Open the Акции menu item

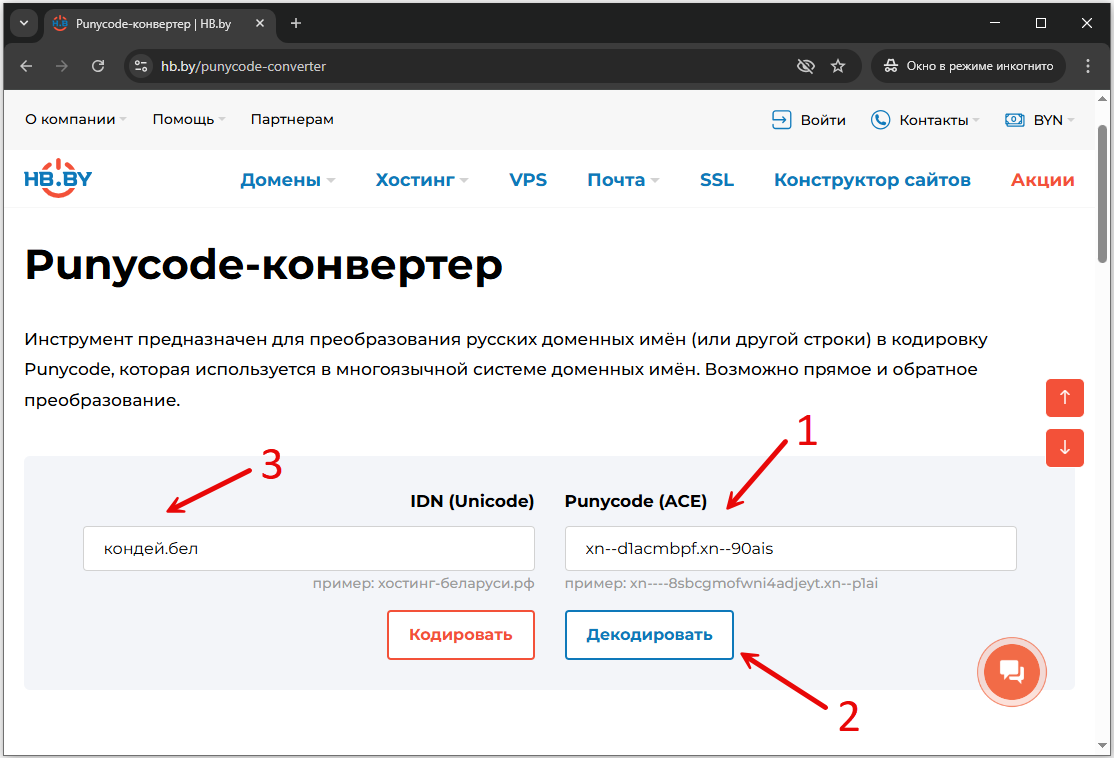point(1042,180)
